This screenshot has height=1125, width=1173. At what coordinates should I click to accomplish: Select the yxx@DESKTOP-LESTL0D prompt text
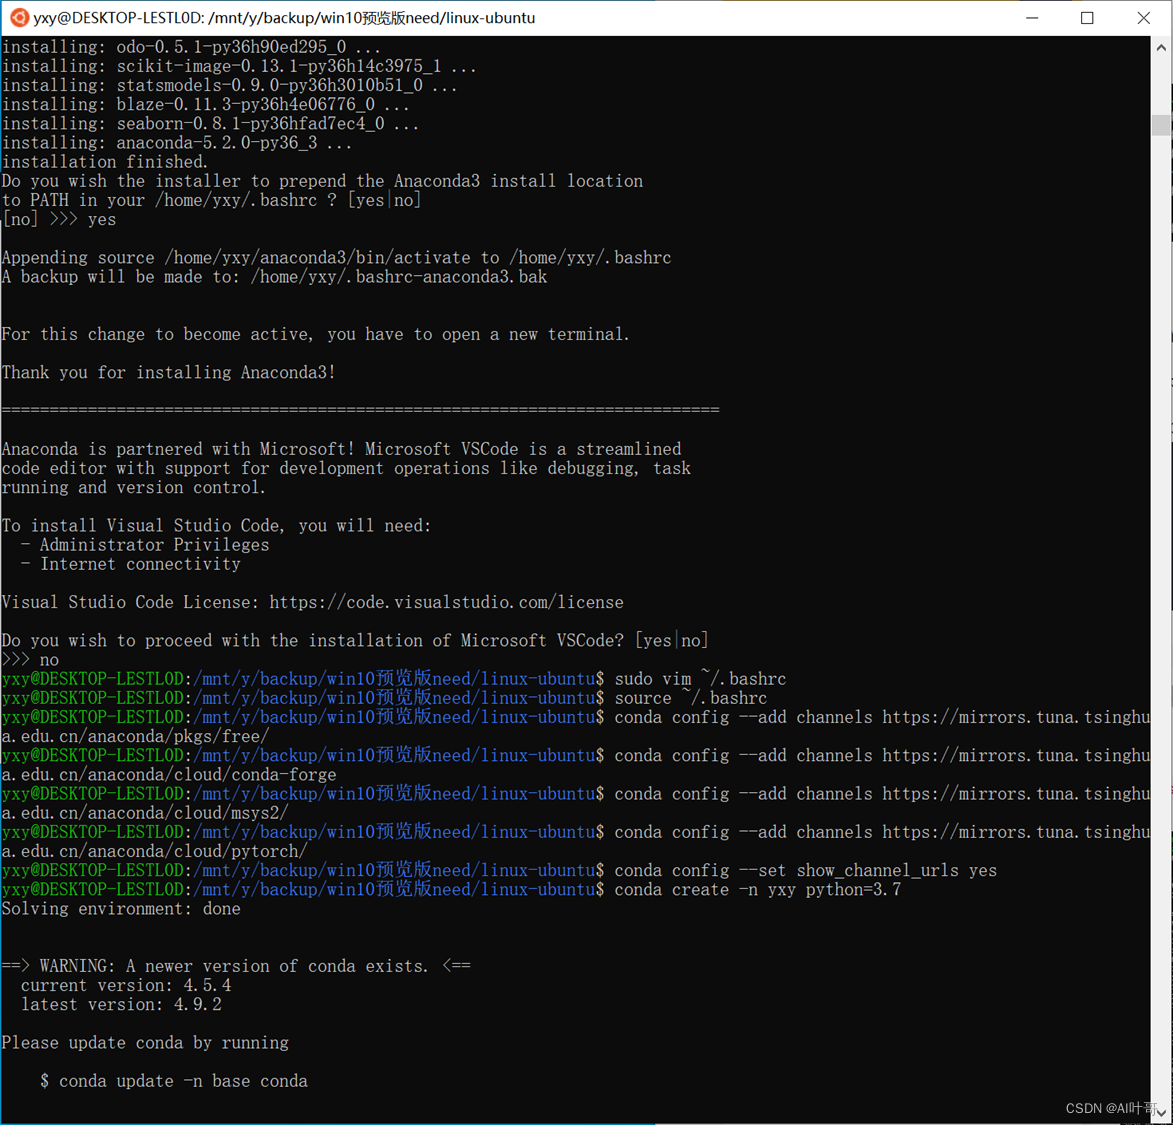pyautogui.click(x=92, y=678)
